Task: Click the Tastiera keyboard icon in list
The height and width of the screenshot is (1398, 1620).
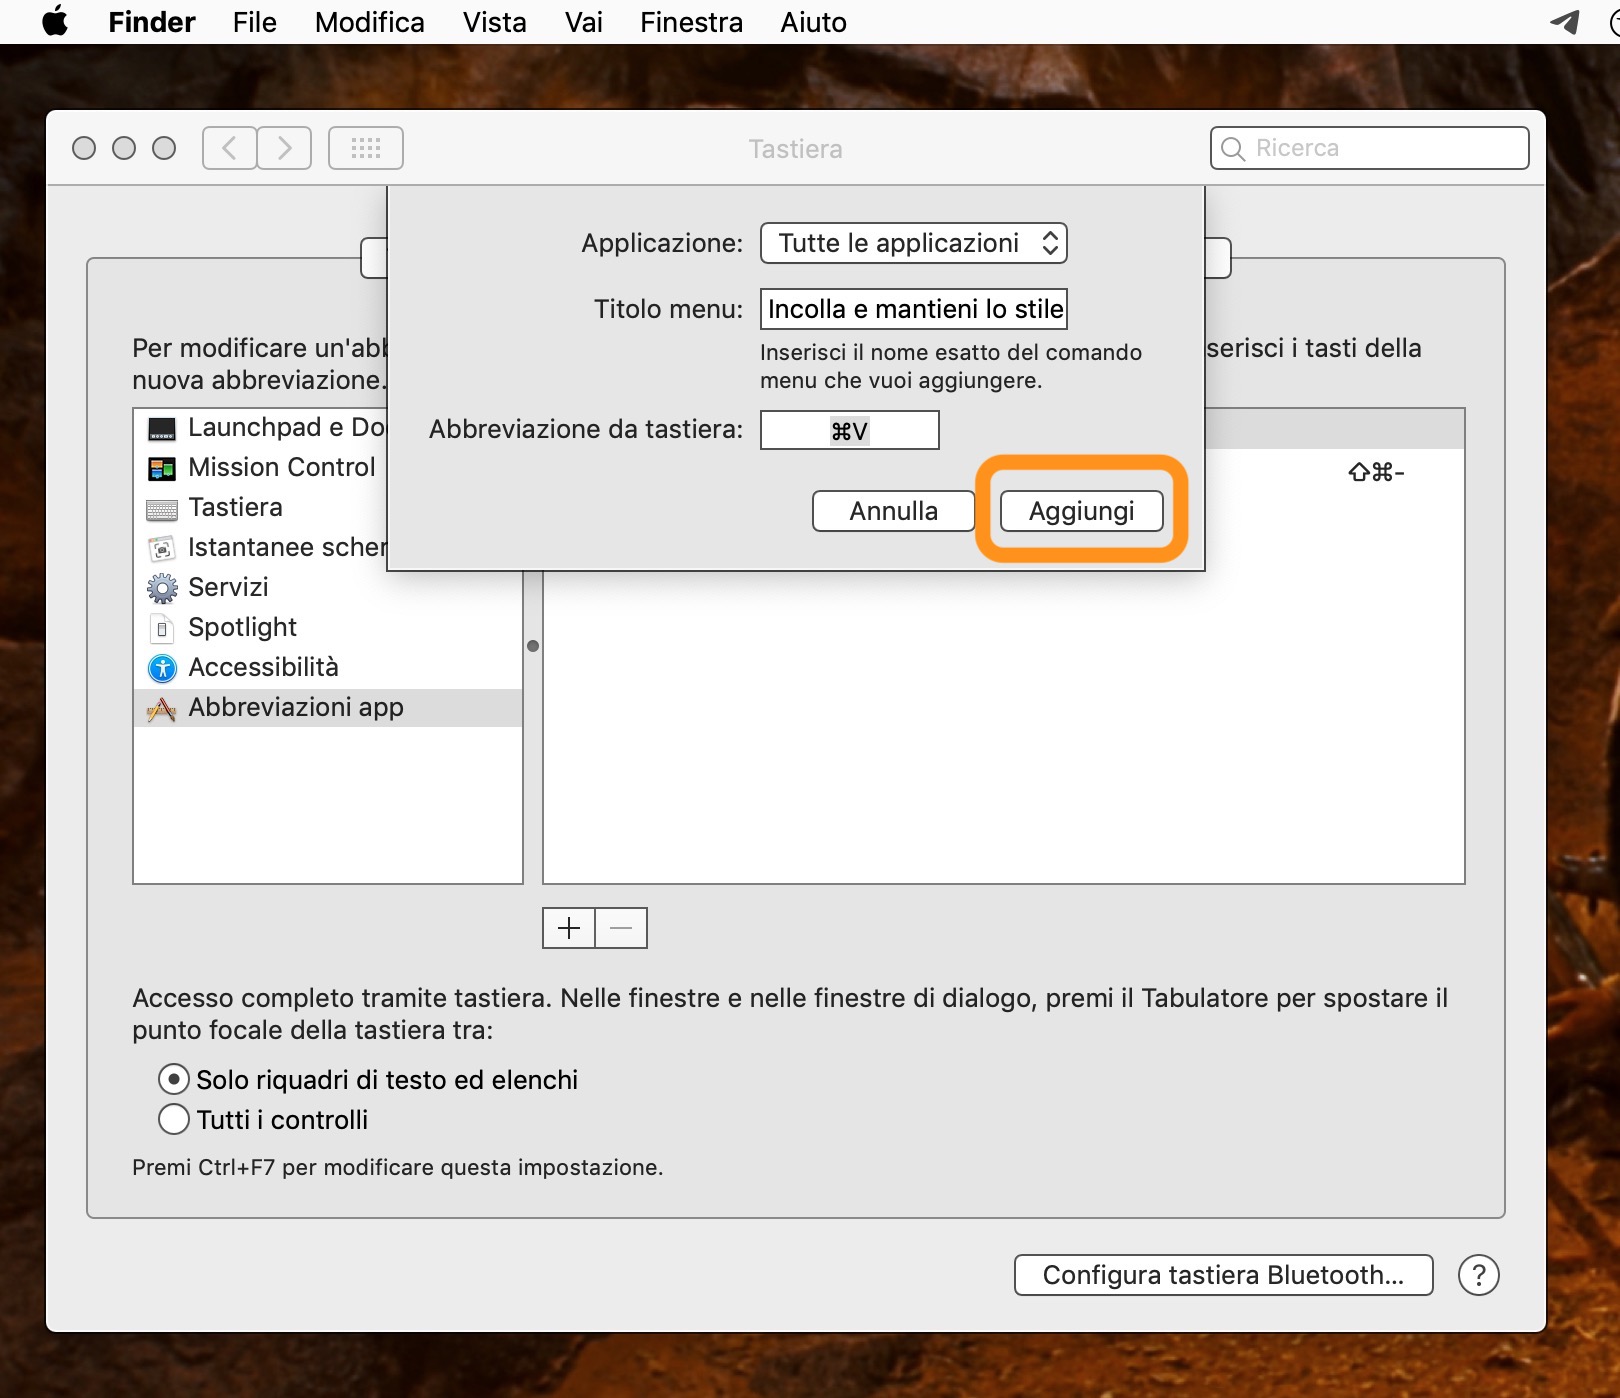Action: point(162,509)
